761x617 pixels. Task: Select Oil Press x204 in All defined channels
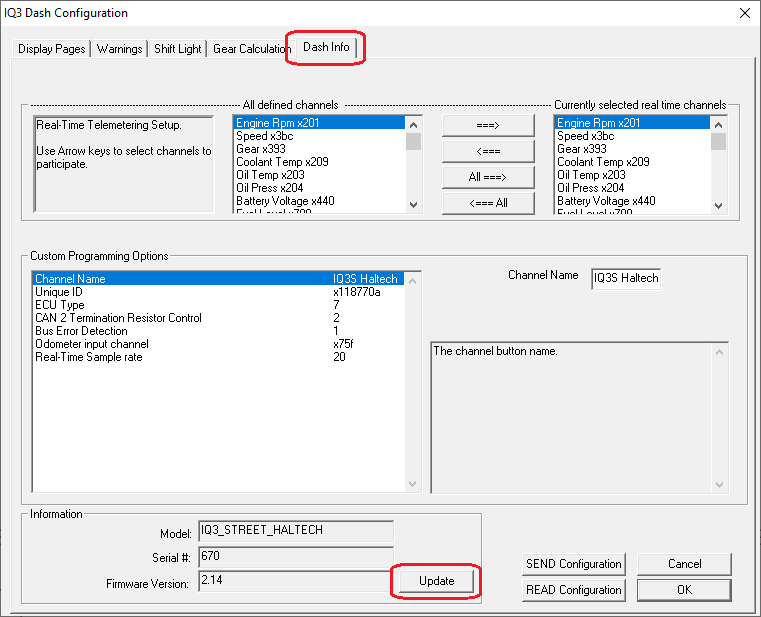(319, 188)
